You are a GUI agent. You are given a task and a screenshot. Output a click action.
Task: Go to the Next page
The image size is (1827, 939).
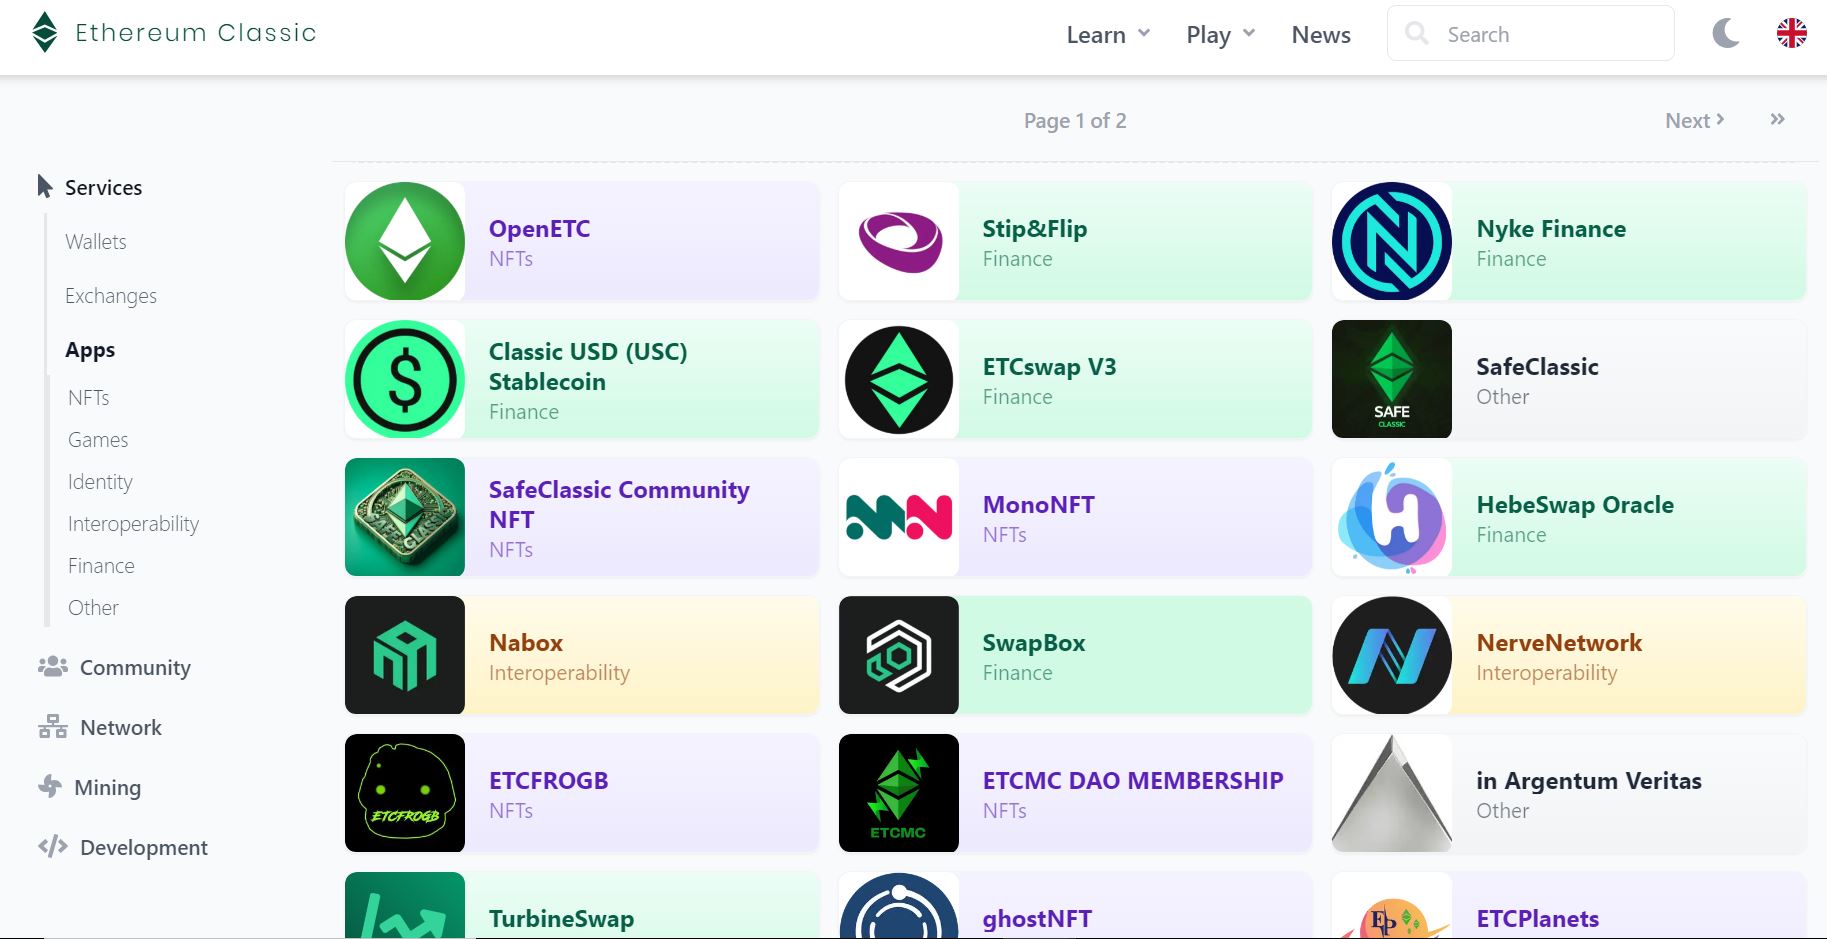click(1694, 120)
